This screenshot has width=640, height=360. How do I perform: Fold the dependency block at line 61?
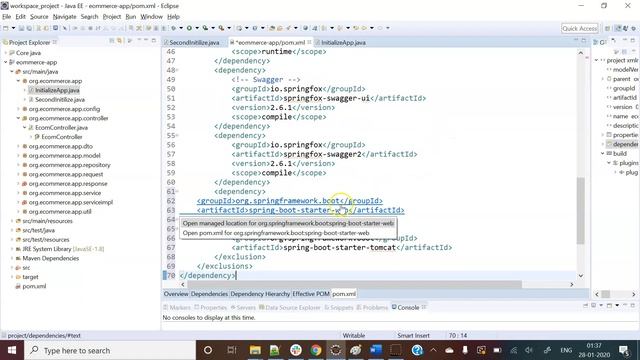click(x=177, y=191)
